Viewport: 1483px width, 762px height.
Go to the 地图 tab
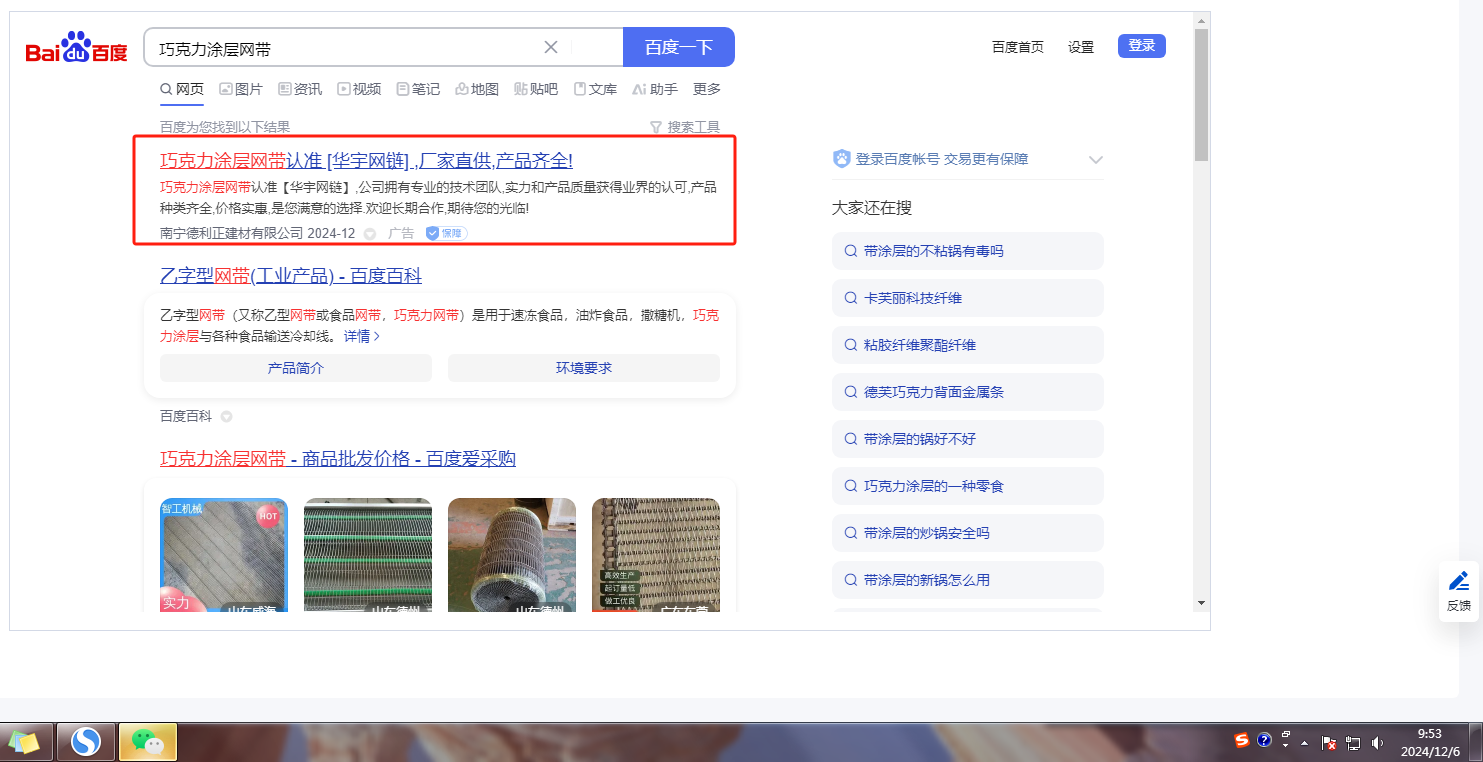coord(477,89)
